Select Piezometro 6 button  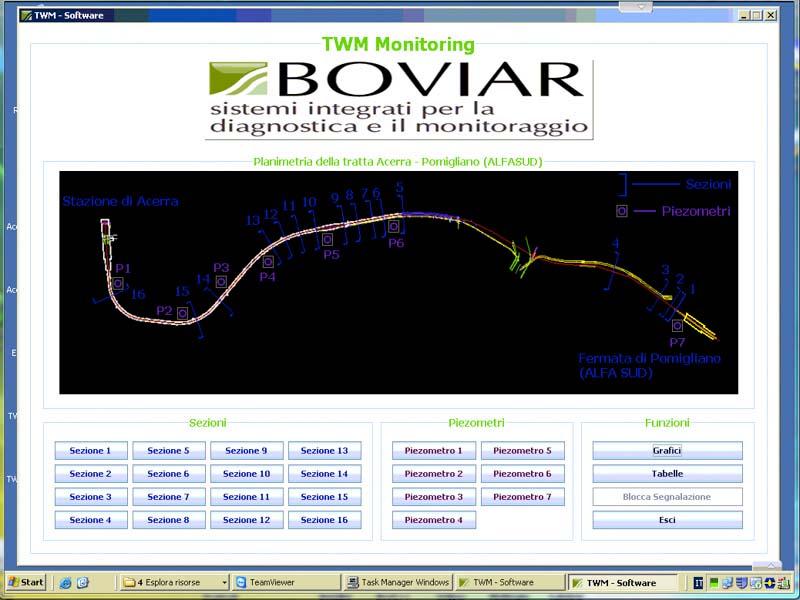522,473
